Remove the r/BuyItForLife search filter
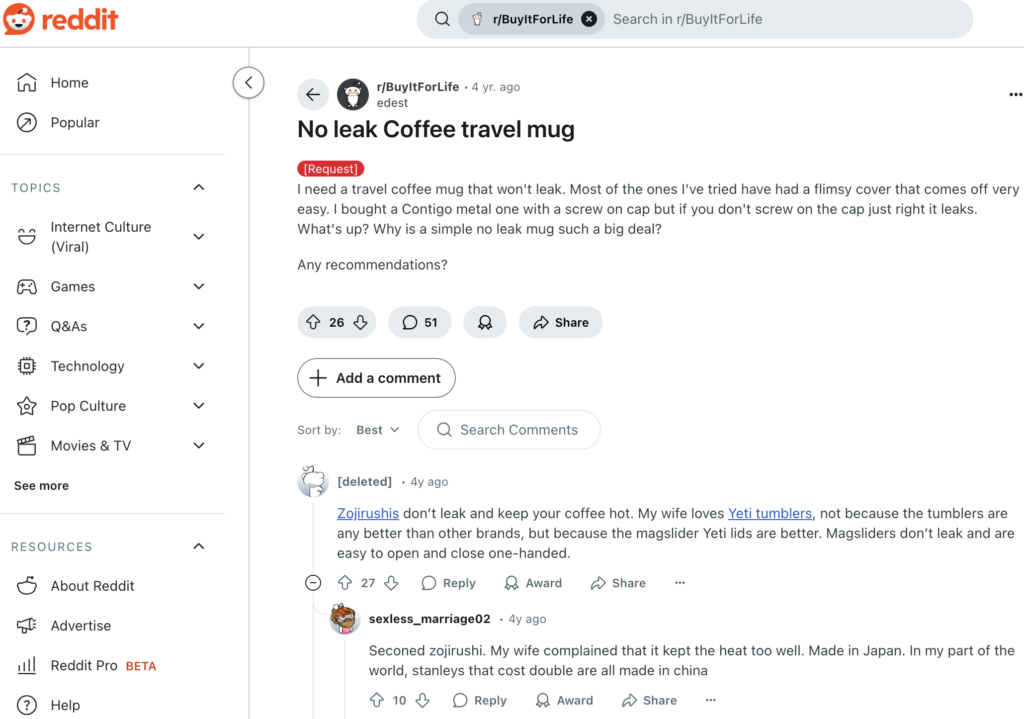Viewport: 1024px width, 719px height. pos(589,19)
